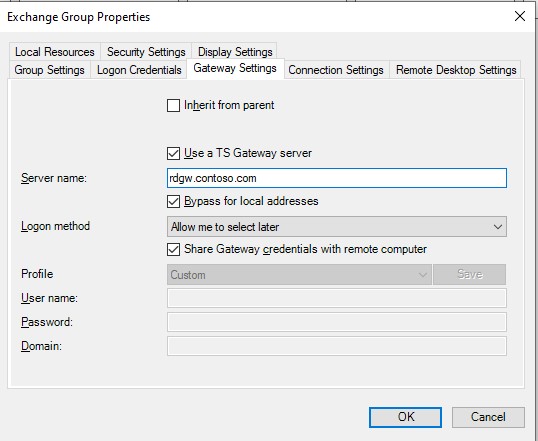Viewport: 538px width, 441px height.
Task: Close the Exchange Group Properties dialog
Action: (520, 16)
